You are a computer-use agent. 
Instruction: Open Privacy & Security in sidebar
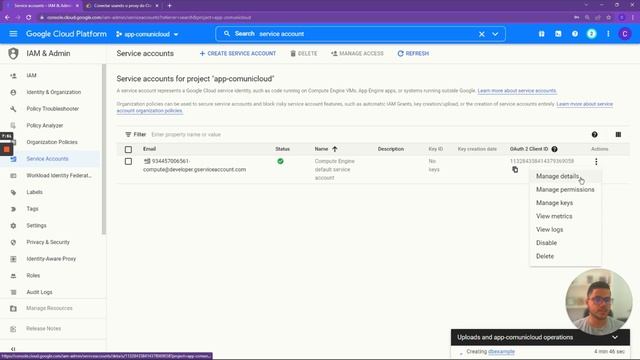tap(48, 242)
